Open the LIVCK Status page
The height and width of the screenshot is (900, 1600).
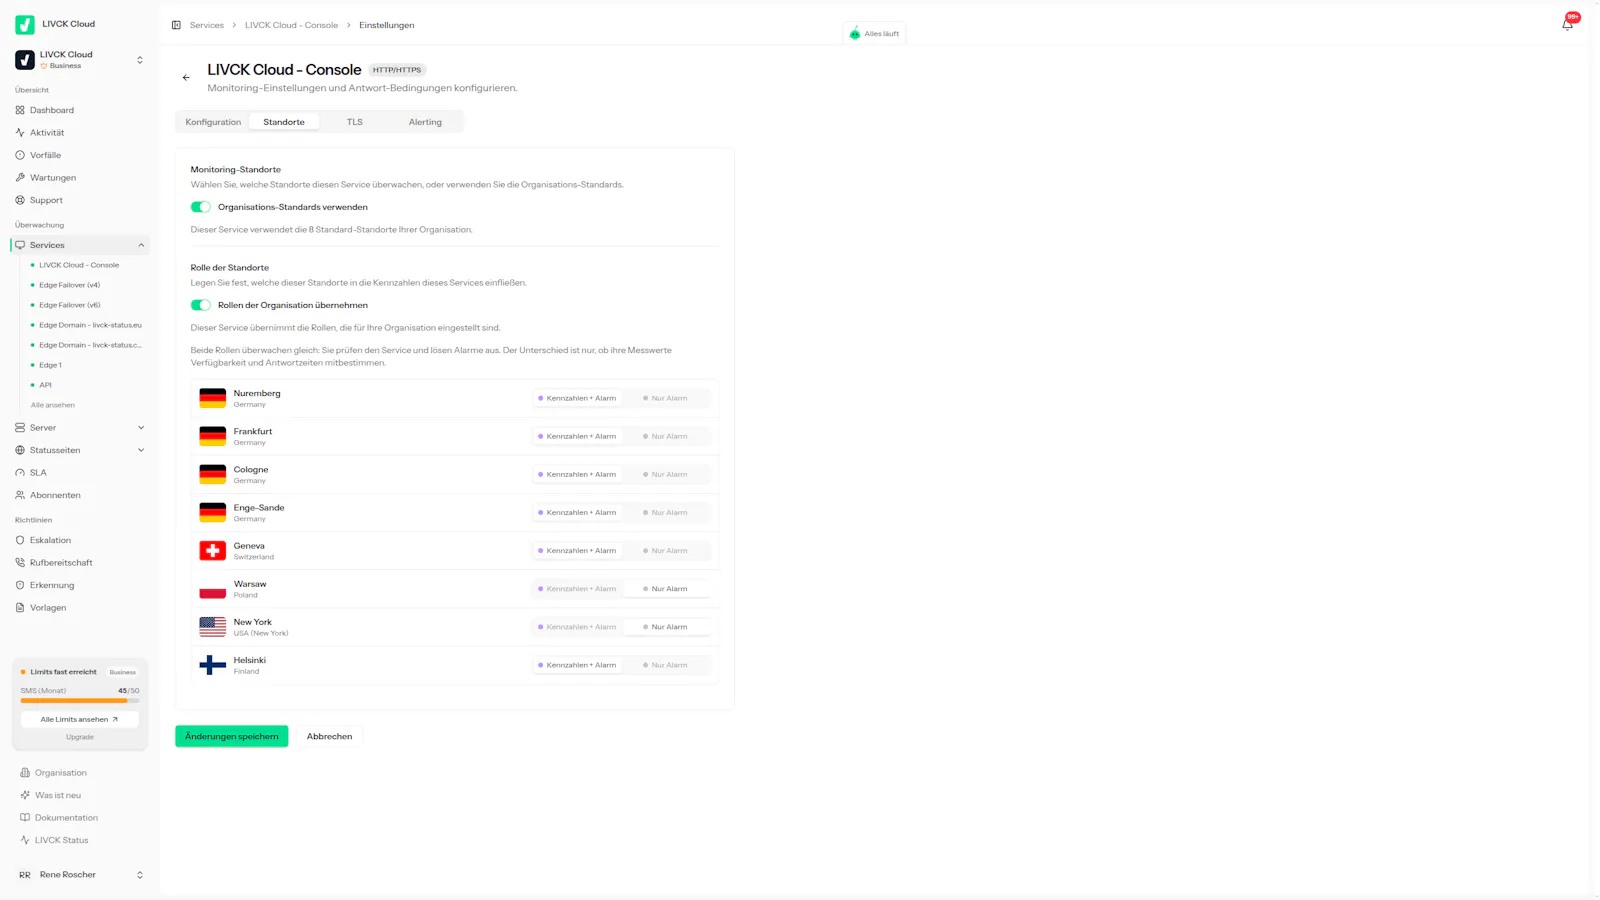80,840
